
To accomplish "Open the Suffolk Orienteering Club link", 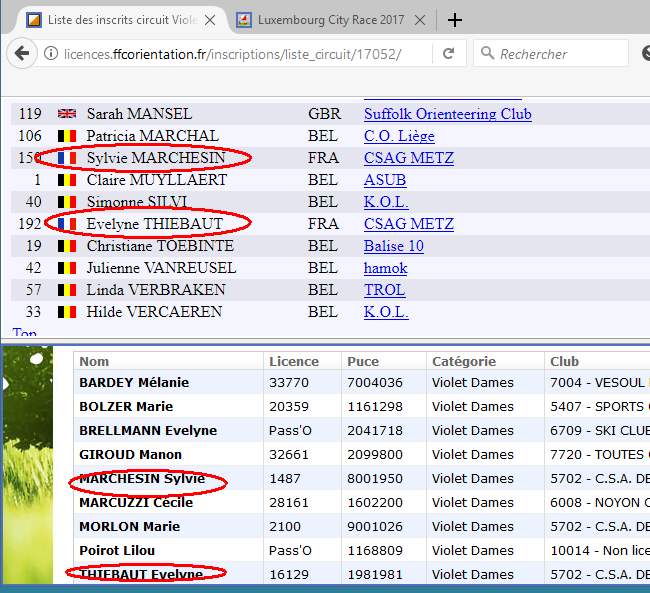I will point(448,114).
